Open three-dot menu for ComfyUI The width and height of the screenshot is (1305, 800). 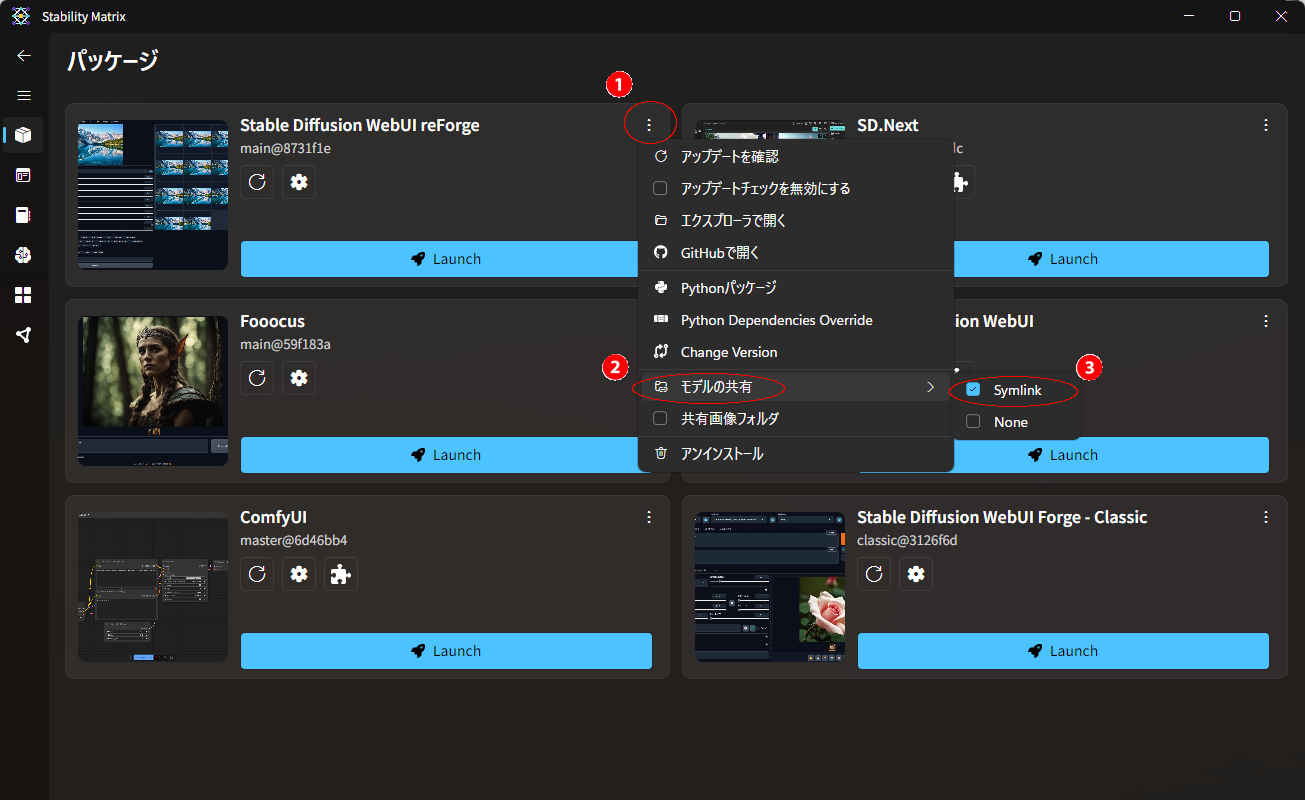click(x=649, y=517)
